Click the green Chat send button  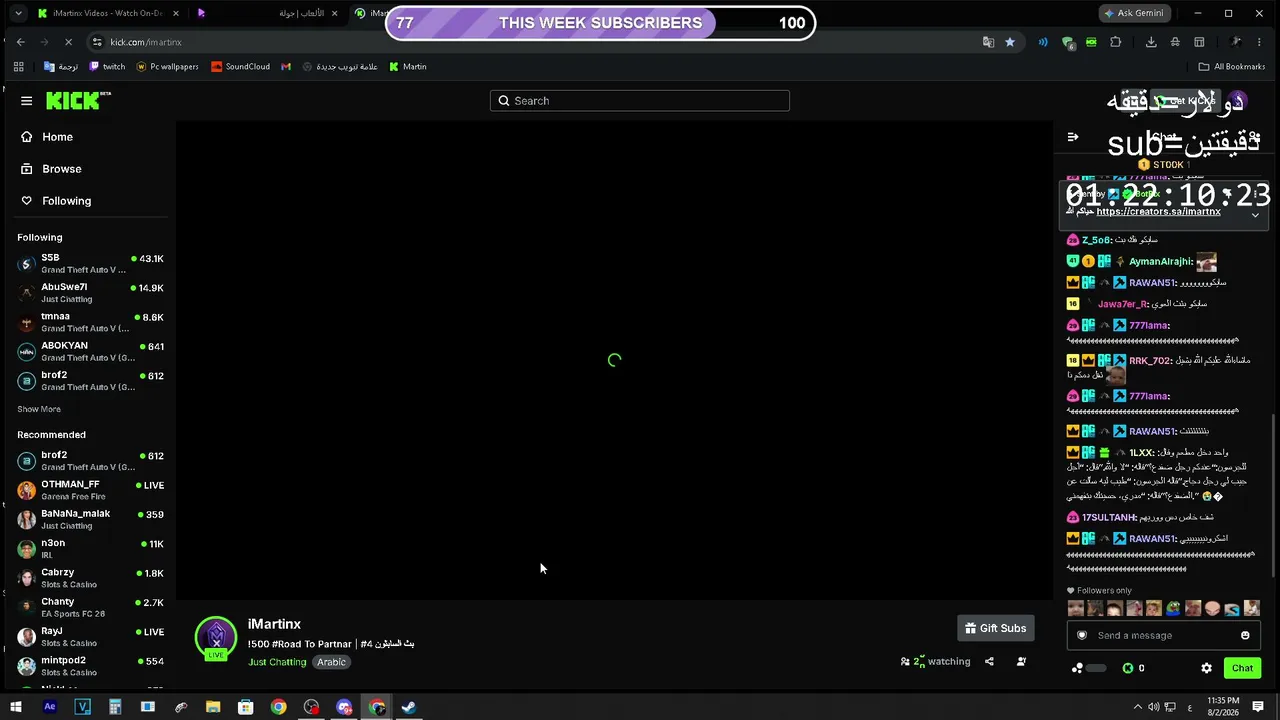[1242, 668]
